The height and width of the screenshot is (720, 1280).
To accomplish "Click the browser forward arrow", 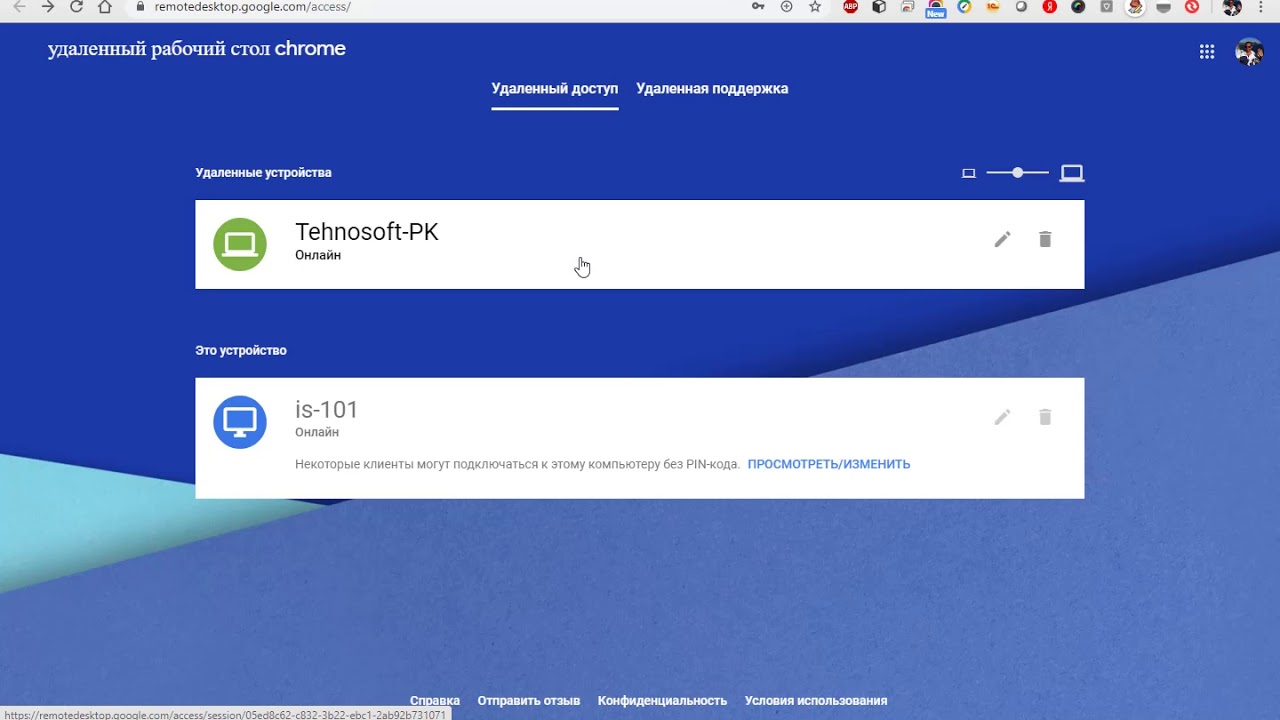I will coord(48,7).
